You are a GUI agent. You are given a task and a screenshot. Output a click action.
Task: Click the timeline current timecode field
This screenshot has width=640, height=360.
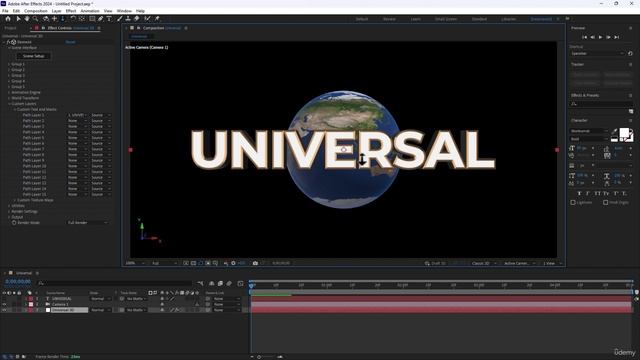(18, 282)
